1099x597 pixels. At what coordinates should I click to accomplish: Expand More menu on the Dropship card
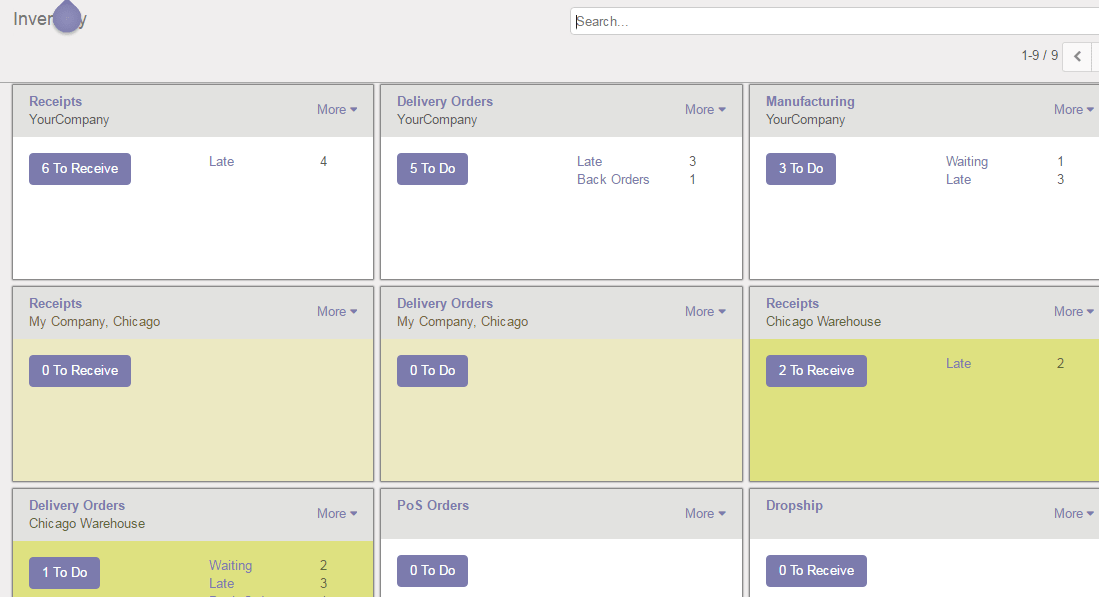tap(1074, 513)
